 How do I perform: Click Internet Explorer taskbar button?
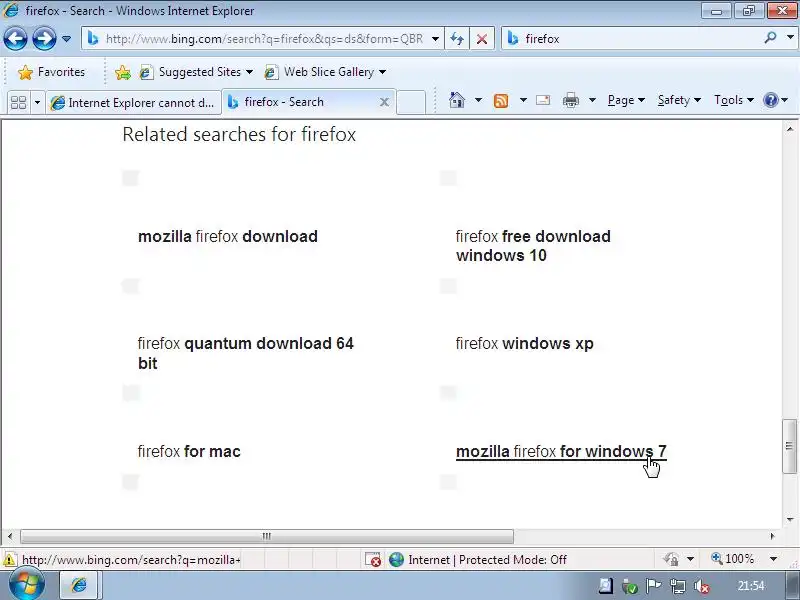pos(80,585)
